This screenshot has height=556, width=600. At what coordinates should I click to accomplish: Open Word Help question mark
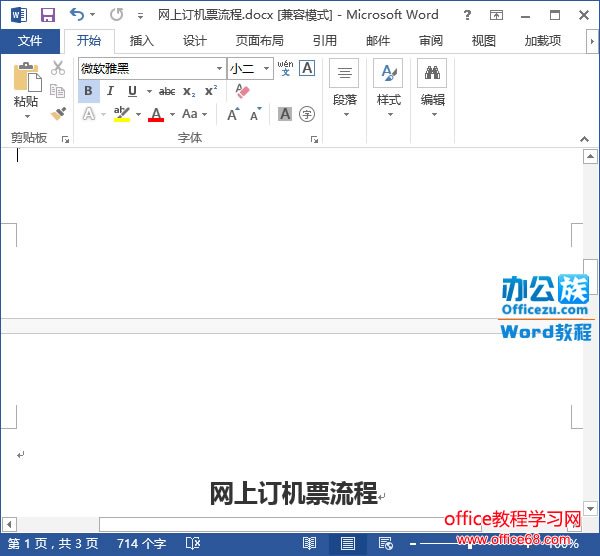click(467, 15)
